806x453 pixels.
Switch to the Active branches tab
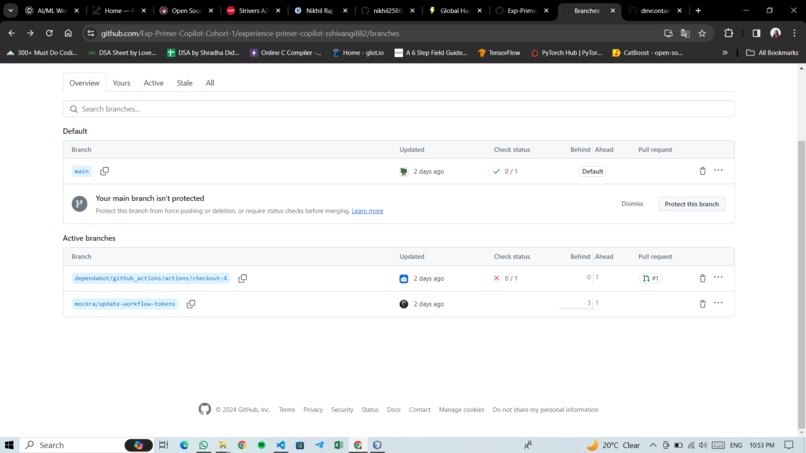(x=153, y=83)
